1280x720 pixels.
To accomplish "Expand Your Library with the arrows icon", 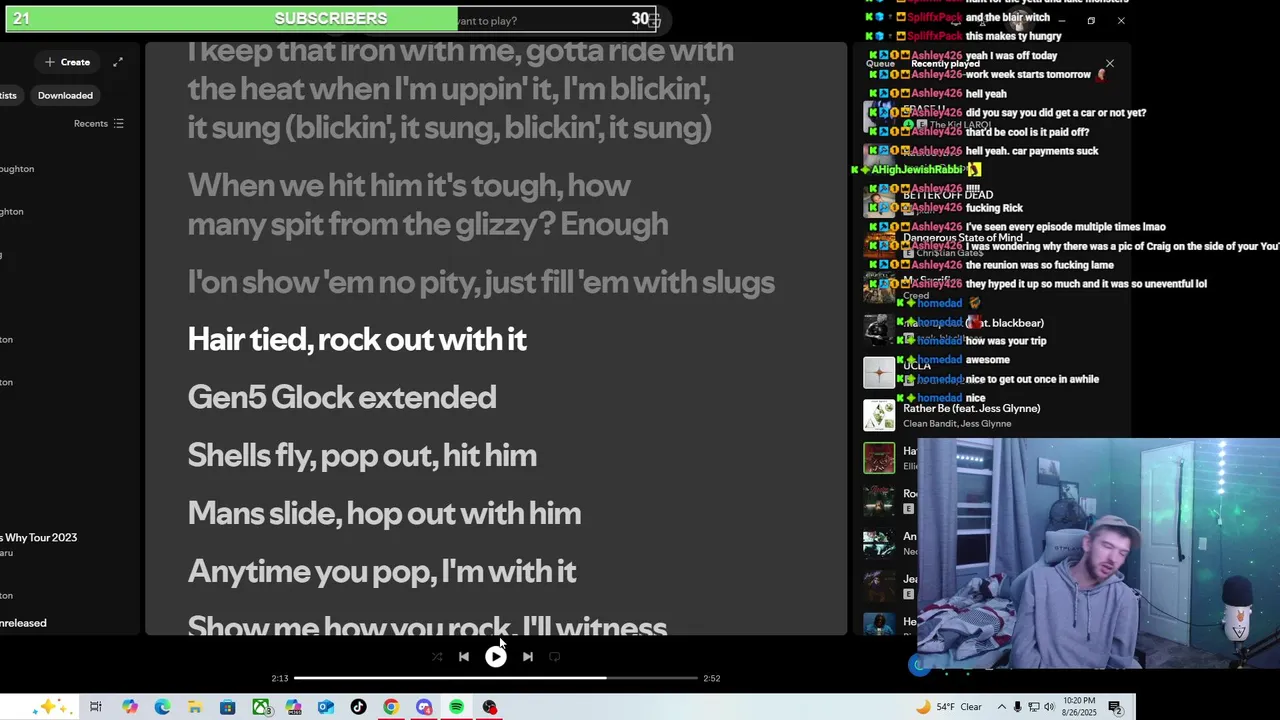I will 118,62.
